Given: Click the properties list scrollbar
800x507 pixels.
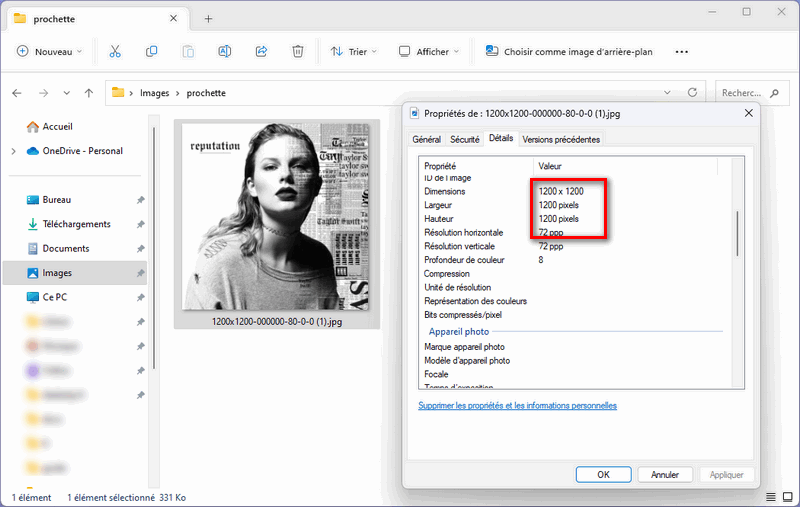Looking at the screenshot, I should pyautogui.click(x=737, y=234).
